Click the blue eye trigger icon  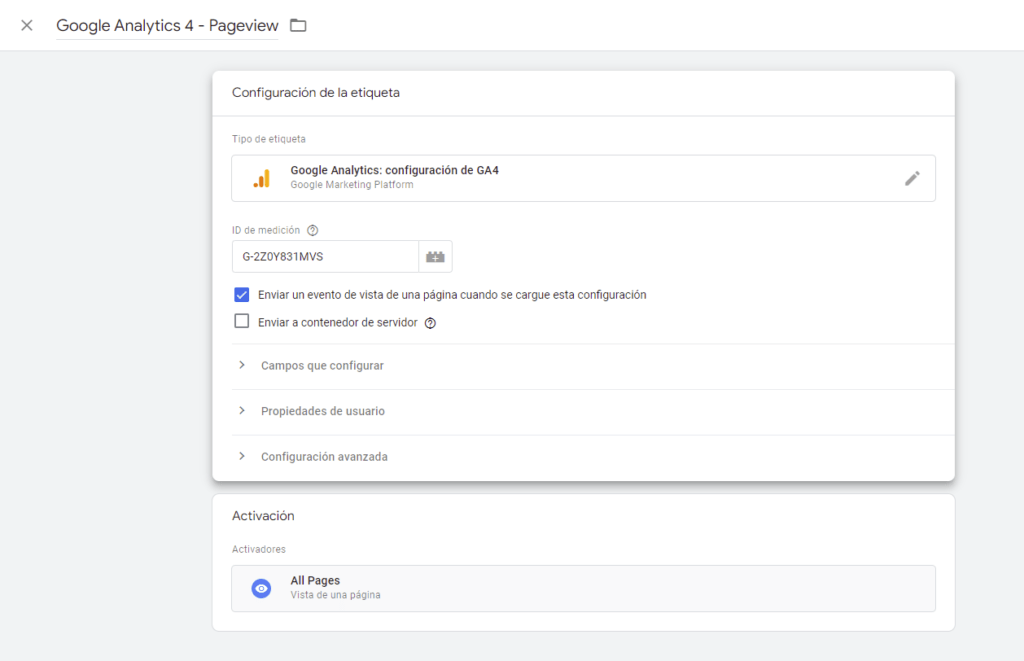pyautogui.click(x=261, y=588)
